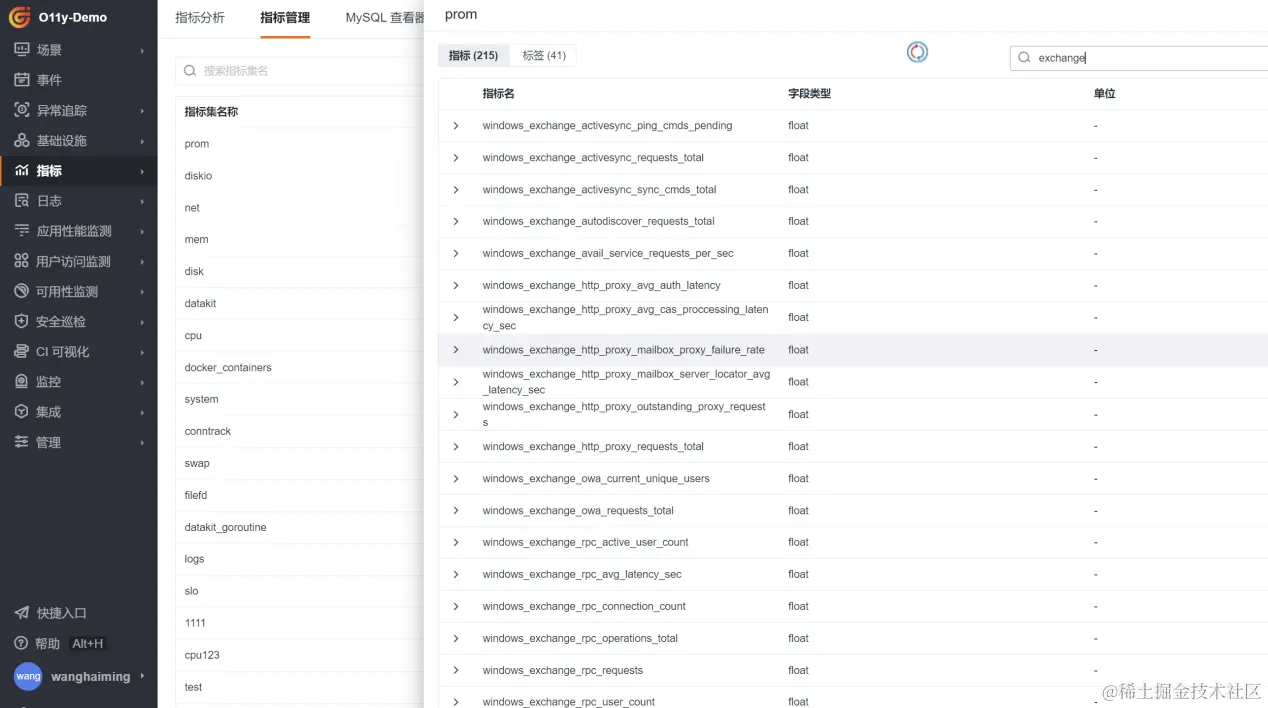The width and height of the screenshot is (1268, 708).
Task: Click the 日志 sidebar icon
Action: (x=21, y=201)
